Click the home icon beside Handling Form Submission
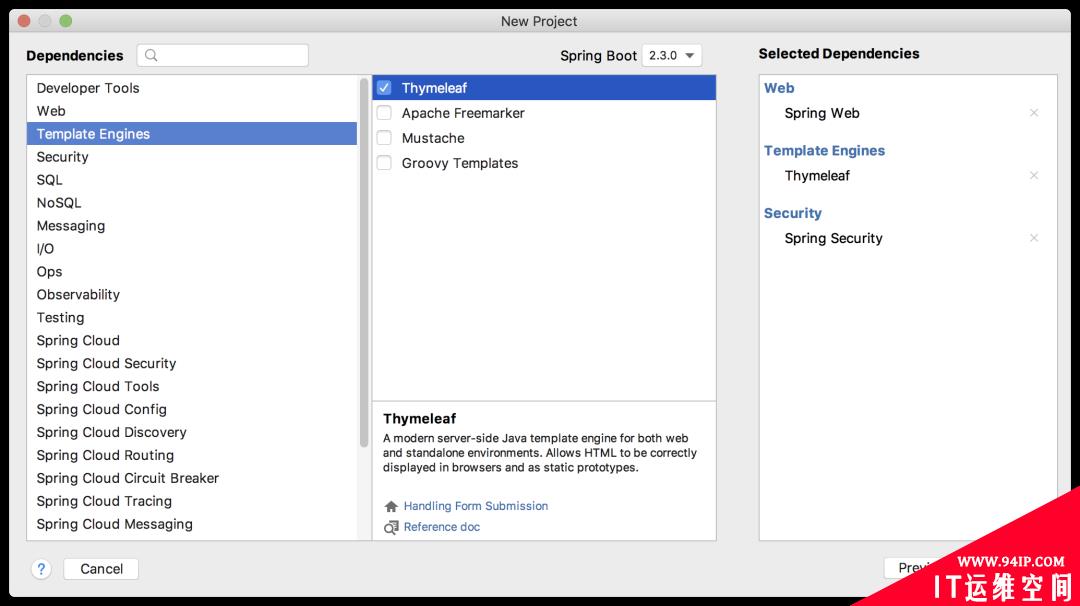This screenshot has height=606, width=1080. pos(391,506)
